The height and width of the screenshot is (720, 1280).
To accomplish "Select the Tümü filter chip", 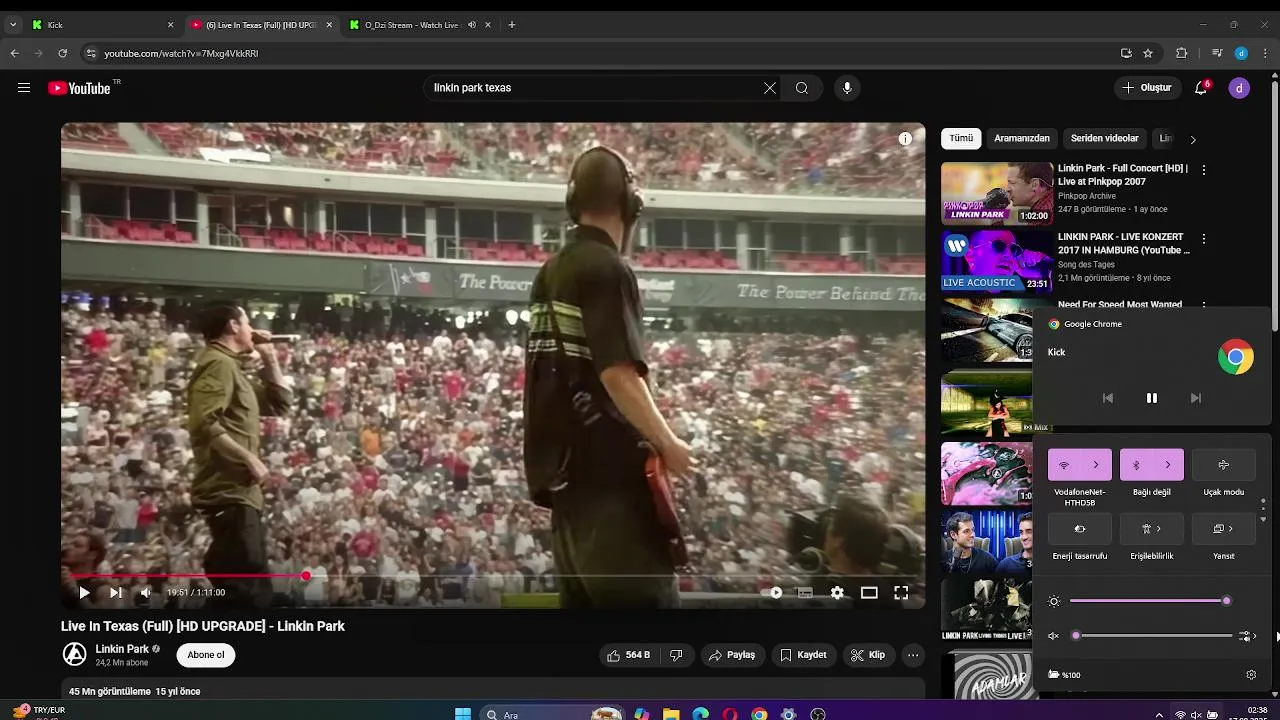I will point(961,139).
